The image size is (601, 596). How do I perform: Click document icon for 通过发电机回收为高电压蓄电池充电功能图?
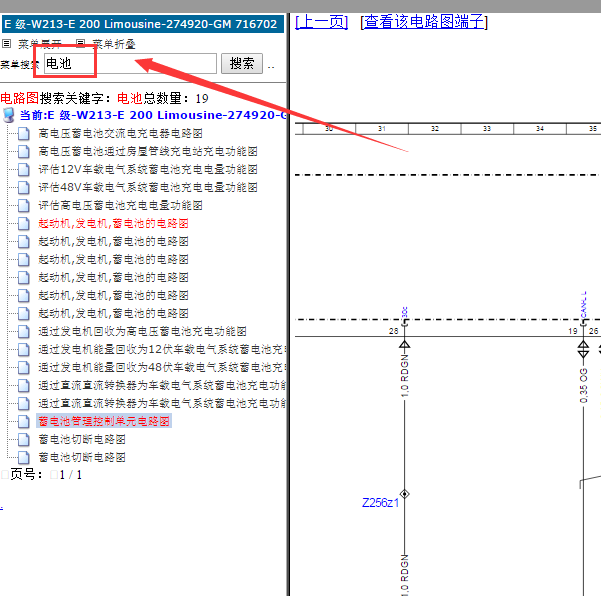24,332
